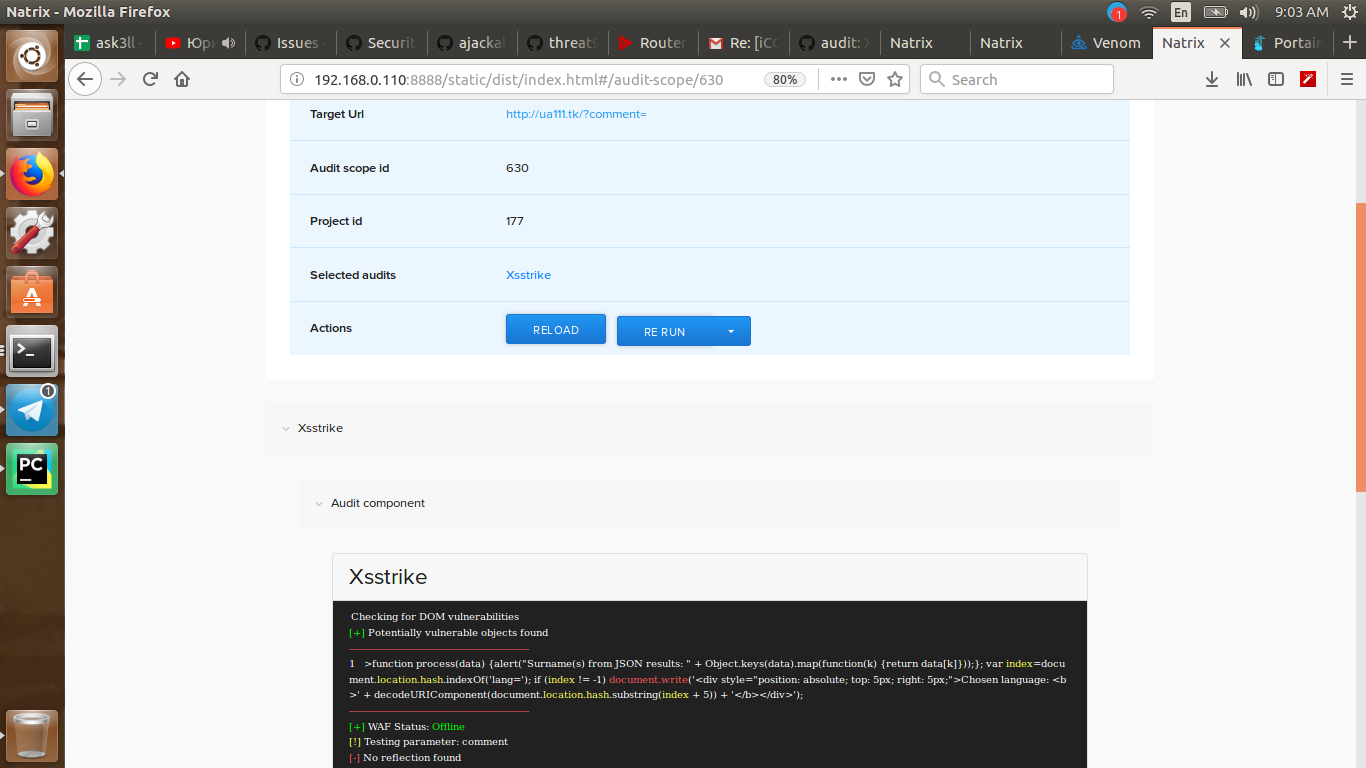
Task: Reload the page with the refresh icon
Action: pos(150,79)
